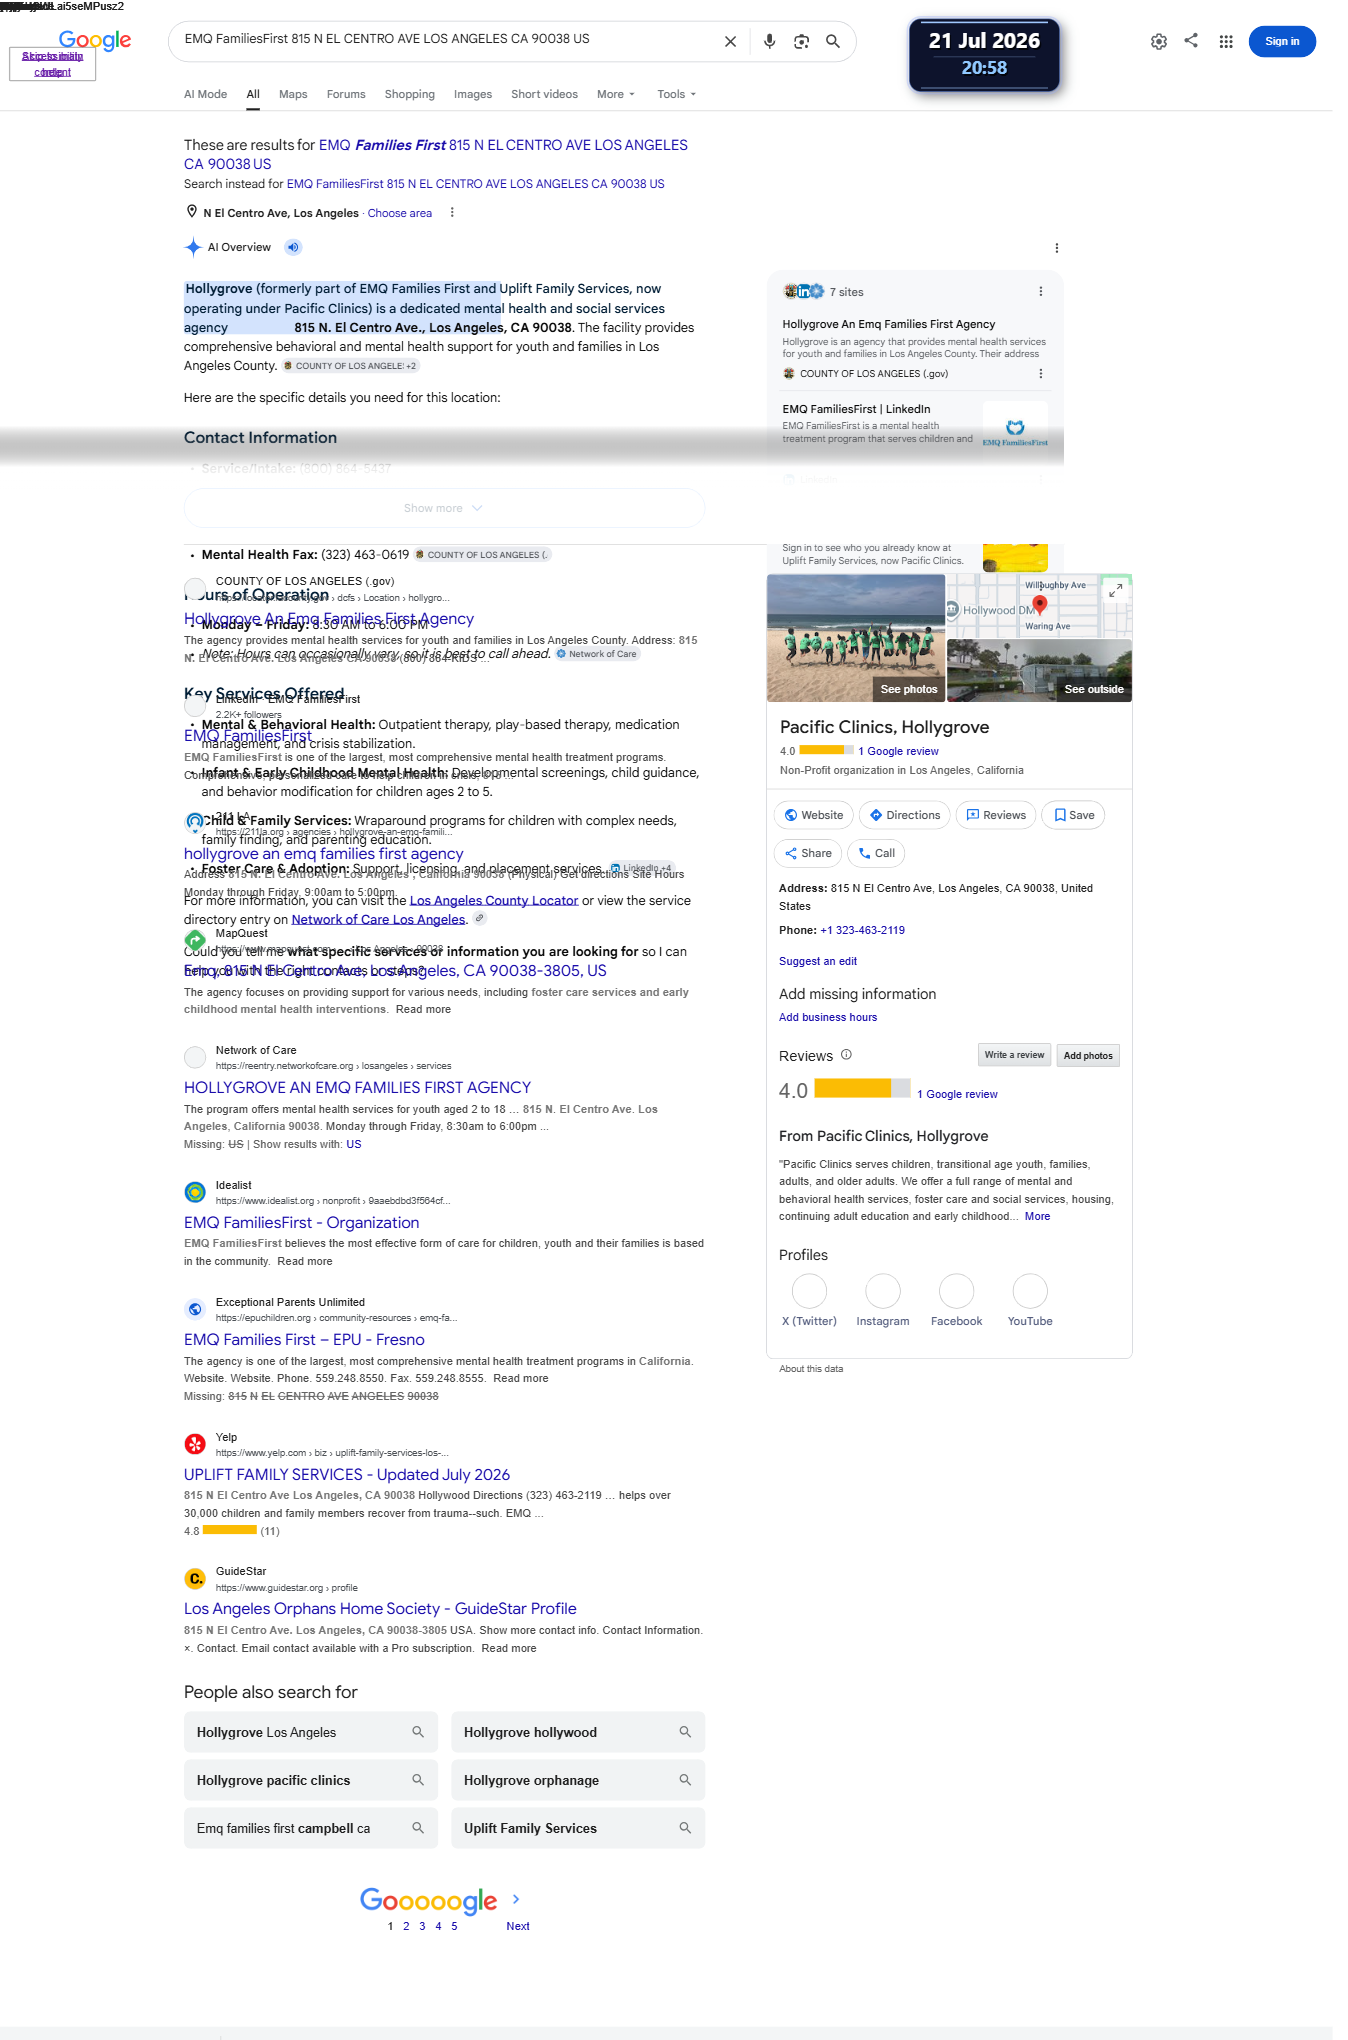This screenshot has height=2040, width=1348.
Task: Open the More search filters dropdown
Action: pos(616,95)
